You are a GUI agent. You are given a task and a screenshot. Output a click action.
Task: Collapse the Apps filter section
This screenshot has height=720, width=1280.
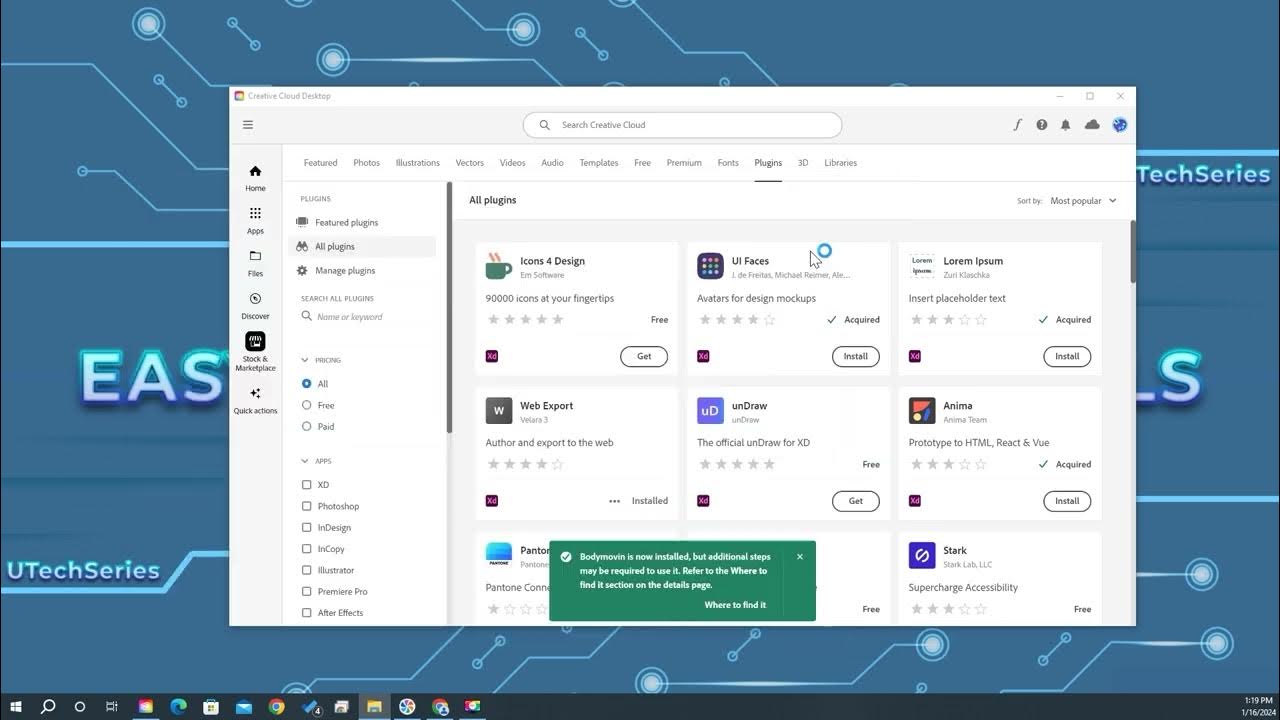tap(305, 461)
